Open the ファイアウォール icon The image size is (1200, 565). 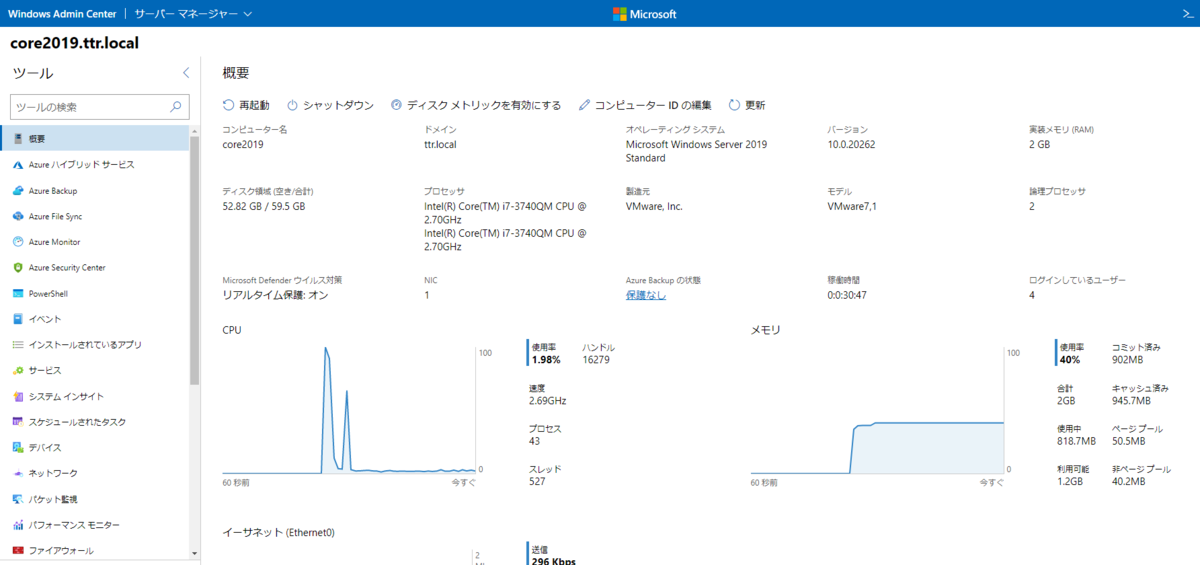coord(18,551)
